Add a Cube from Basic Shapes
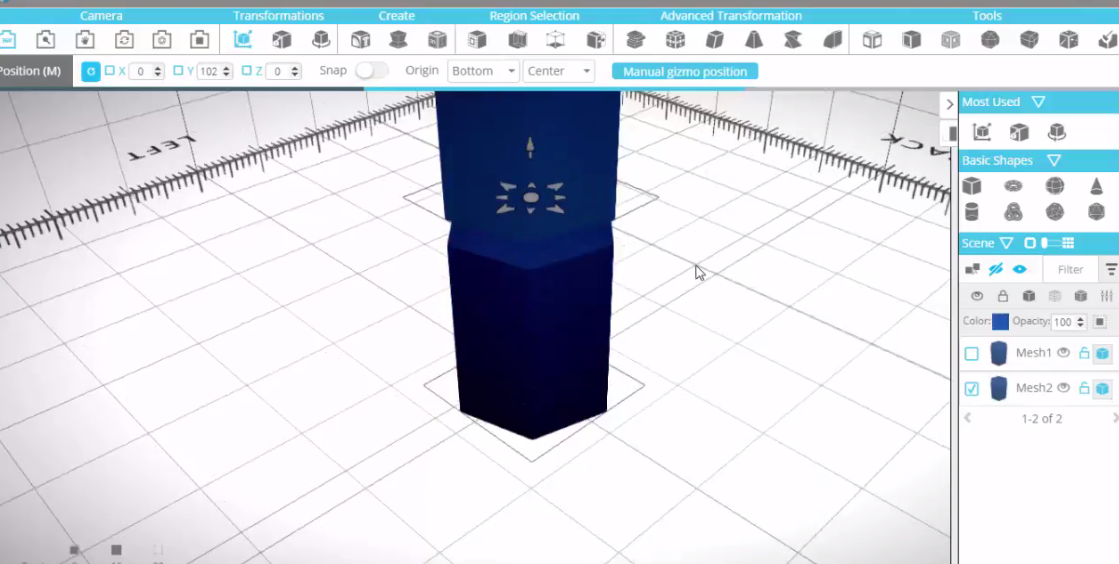Screen dimensions: 1119x564 tap(971, 186)
